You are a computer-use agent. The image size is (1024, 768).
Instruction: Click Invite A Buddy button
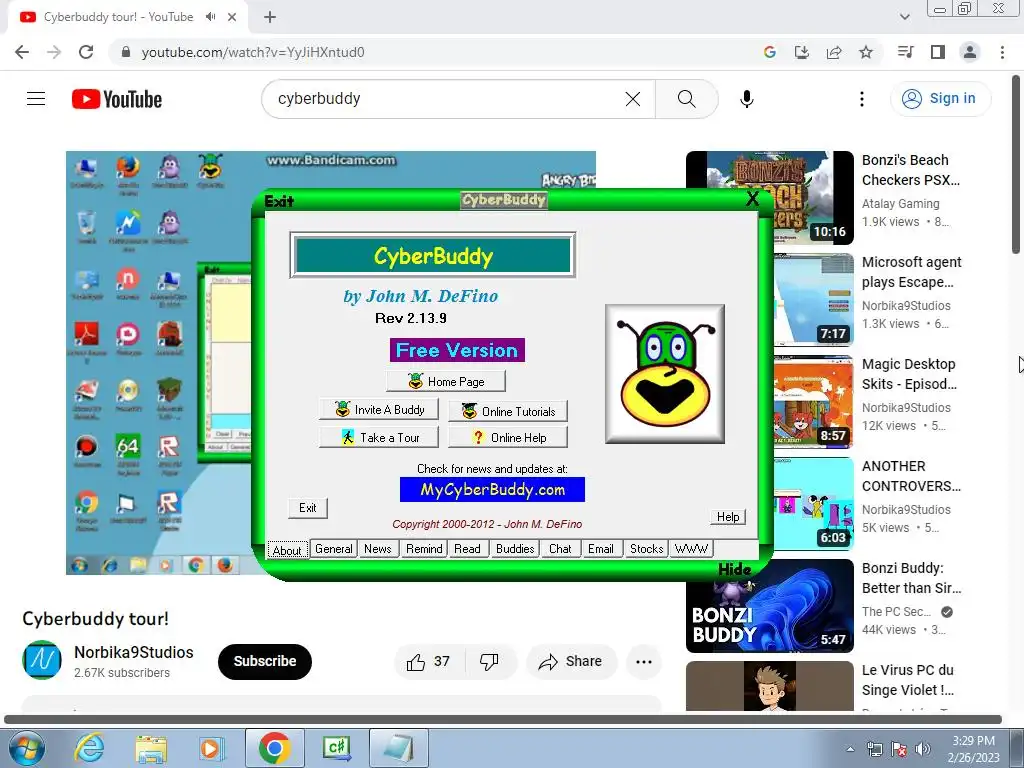[379, 409]
